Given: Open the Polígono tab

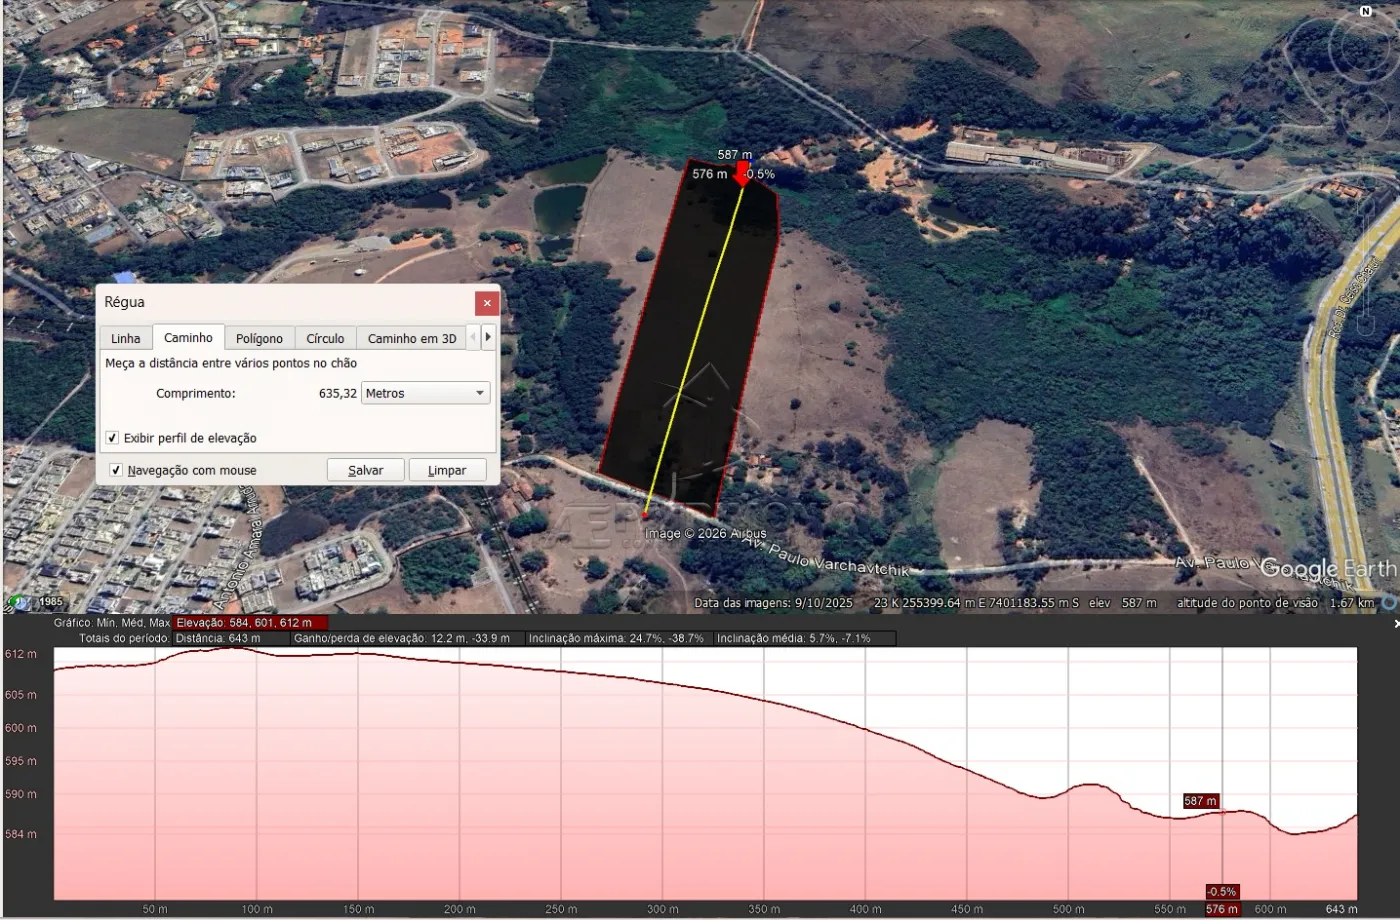Looking at the screenshot, I should 259,338.
